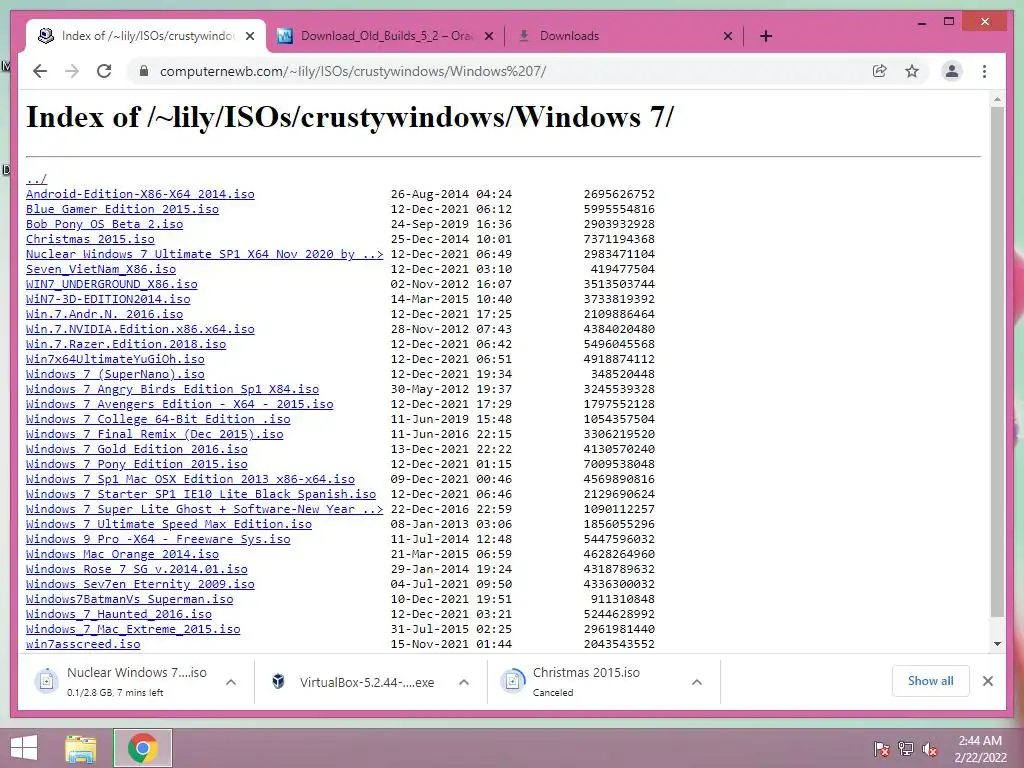This screenshot has height=768, width=1024.
Task: Open Seven_VietNam_X86.iso link
Action: point(101,269)
